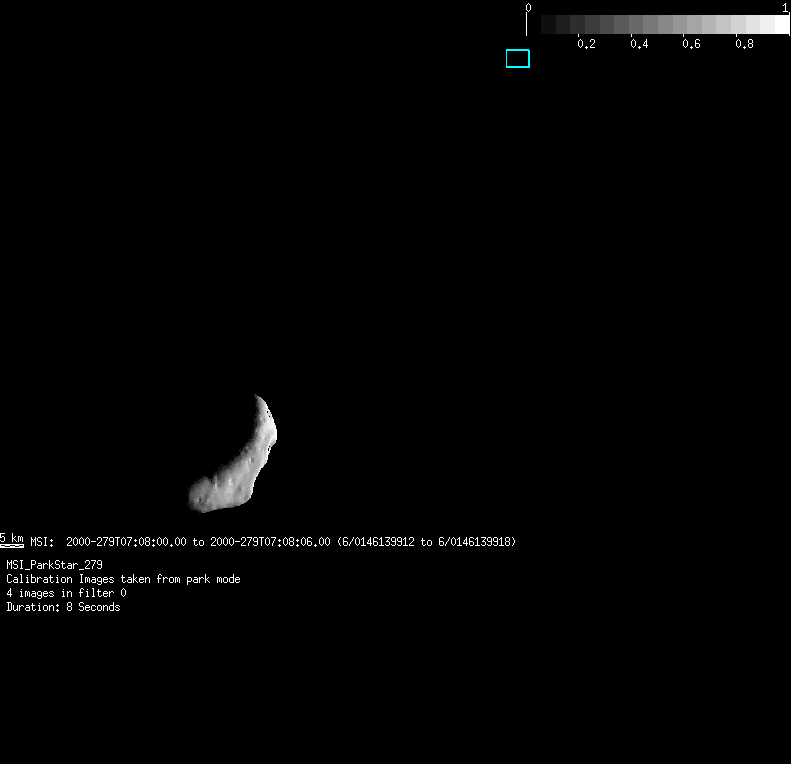Image resolution: width=791 pixels, height=764 pixels.
Task: Click the '4 images in filter 0' line
Action: pos(66,593)
